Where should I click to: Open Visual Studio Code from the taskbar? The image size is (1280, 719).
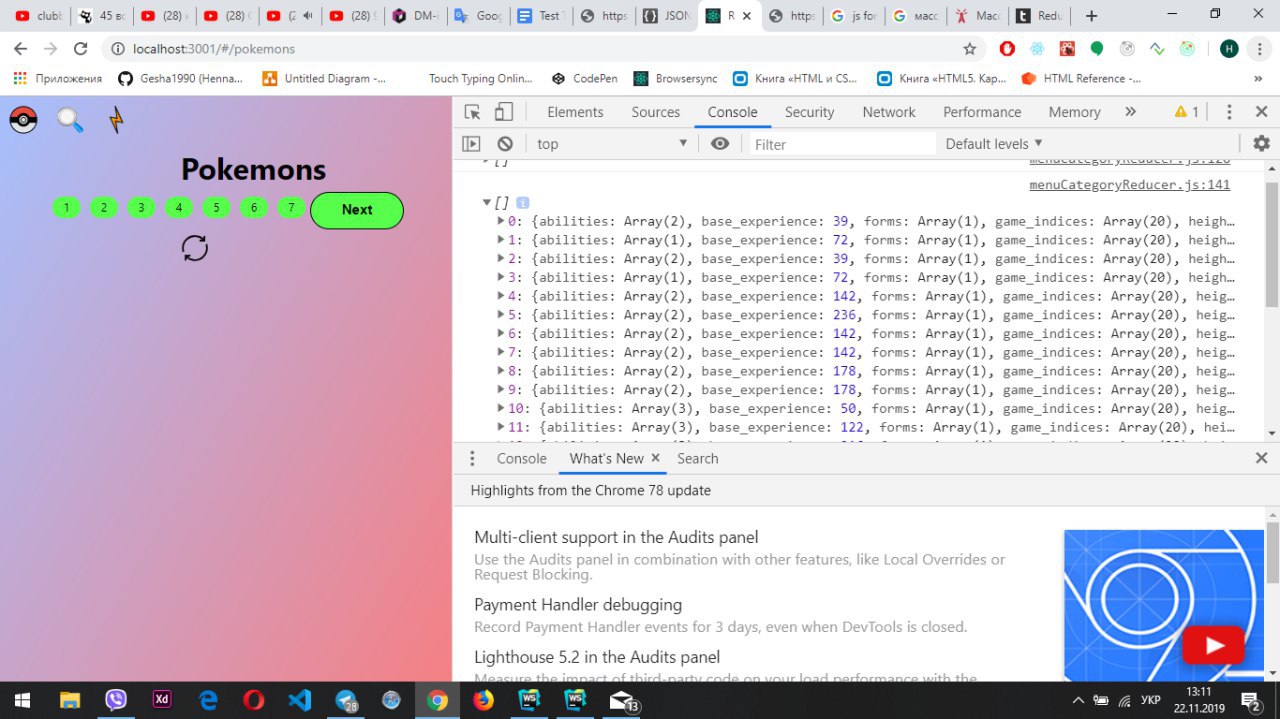(x=300, y=700)
